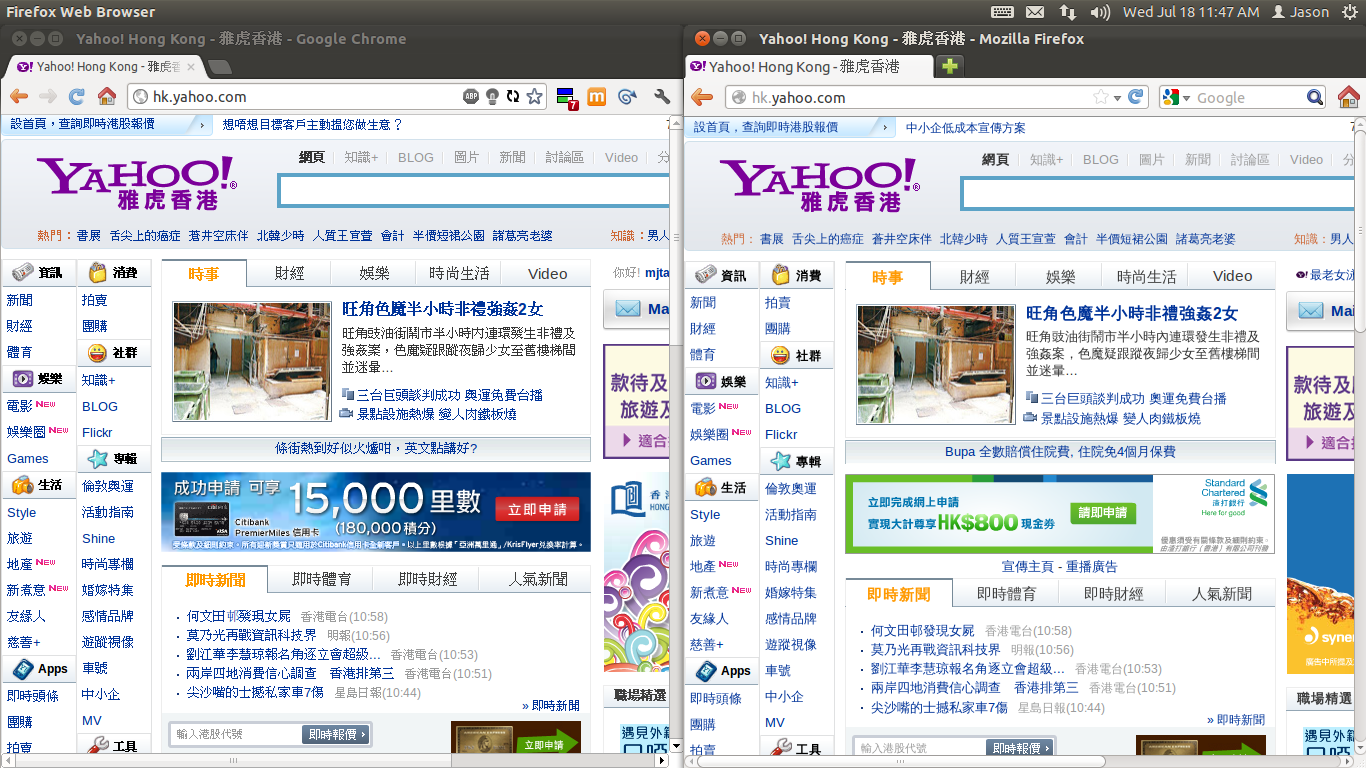Click the orange 'm' extension icon in Chrome

point(596,97)
